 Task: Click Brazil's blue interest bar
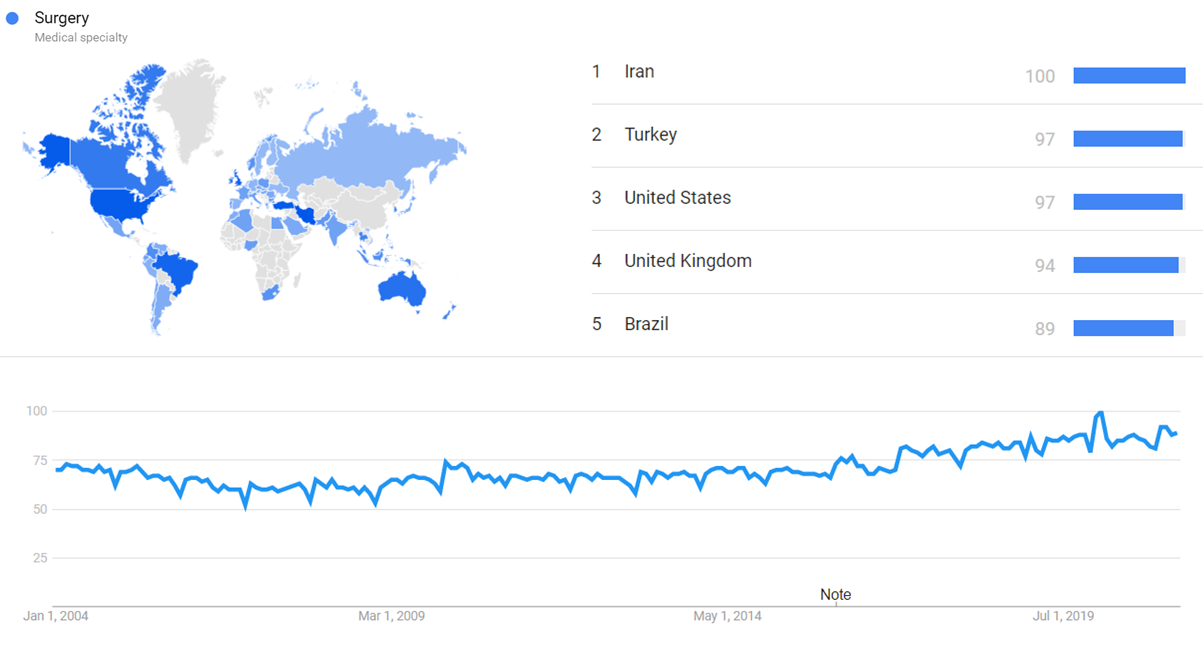coord(1123,328)
